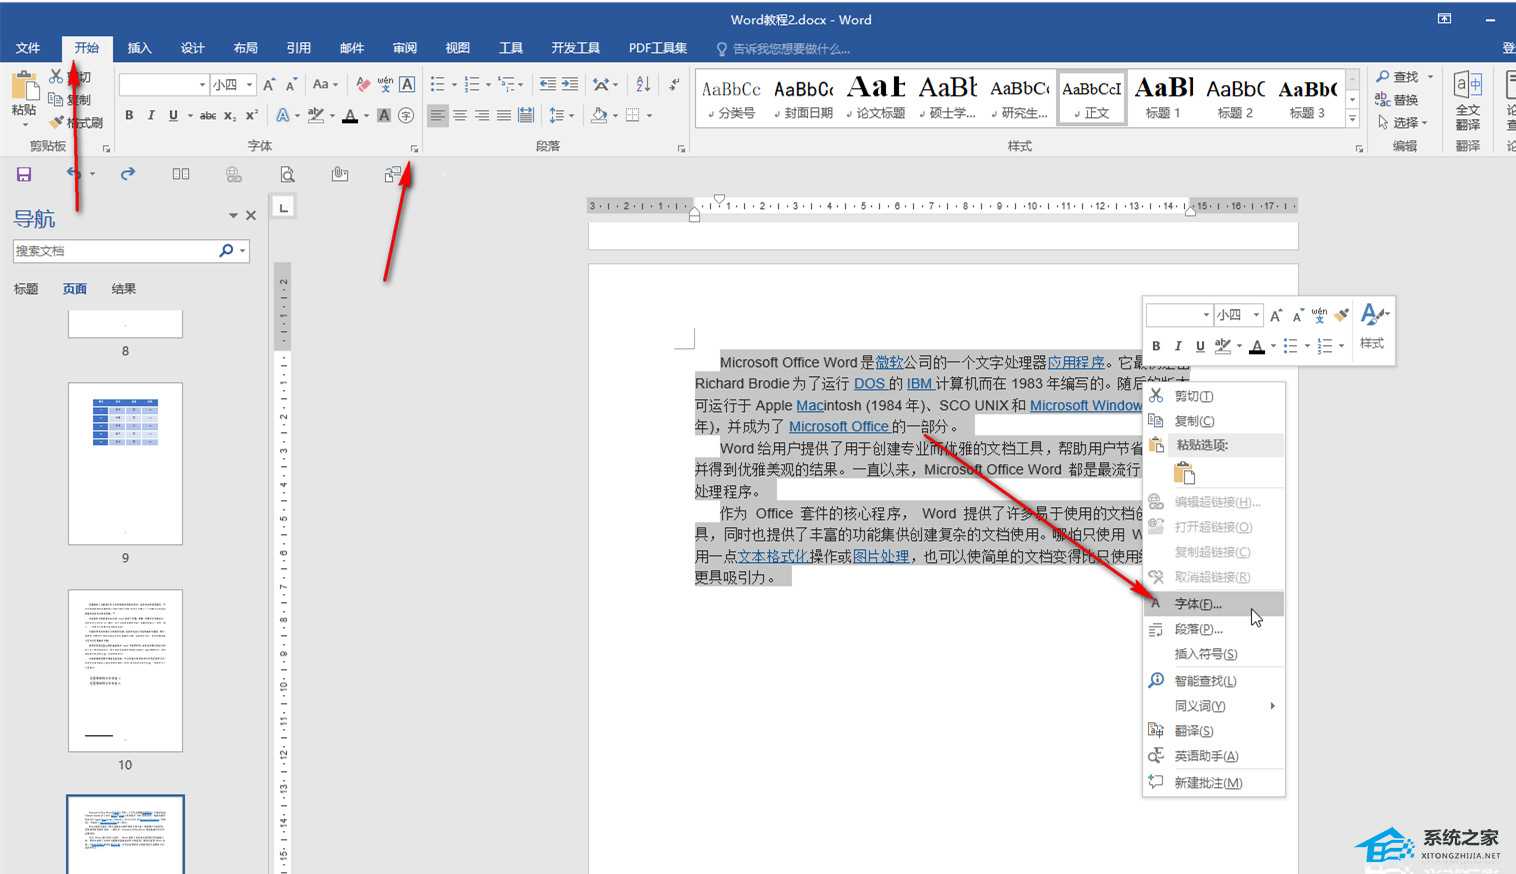Screen dimensions: 1516x874
Task: Choose 字体(F)... from the context menu
Action: [1197, 604]
